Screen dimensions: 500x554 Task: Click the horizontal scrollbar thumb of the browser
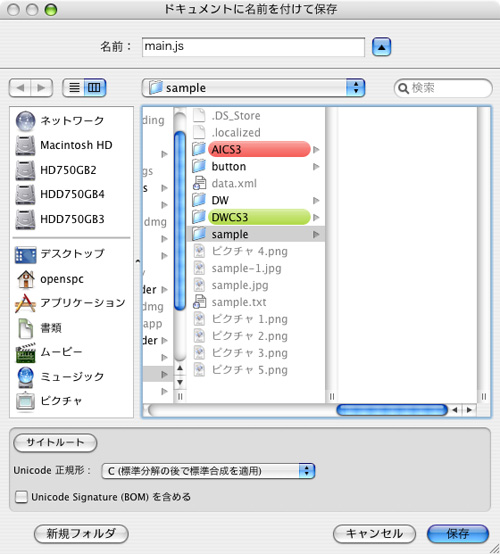(392, 410)
